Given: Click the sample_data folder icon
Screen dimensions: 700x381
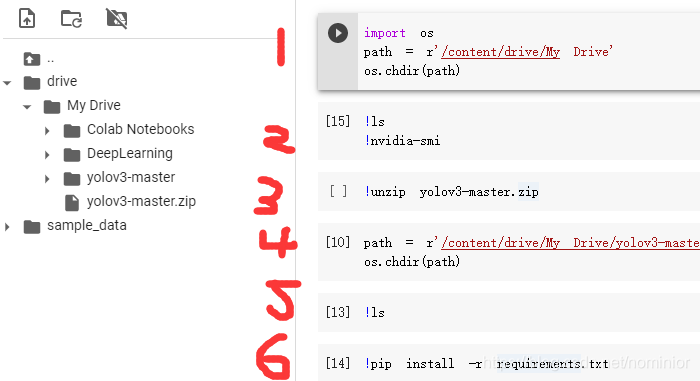Looking at the screenshot, I should point(32,227).
